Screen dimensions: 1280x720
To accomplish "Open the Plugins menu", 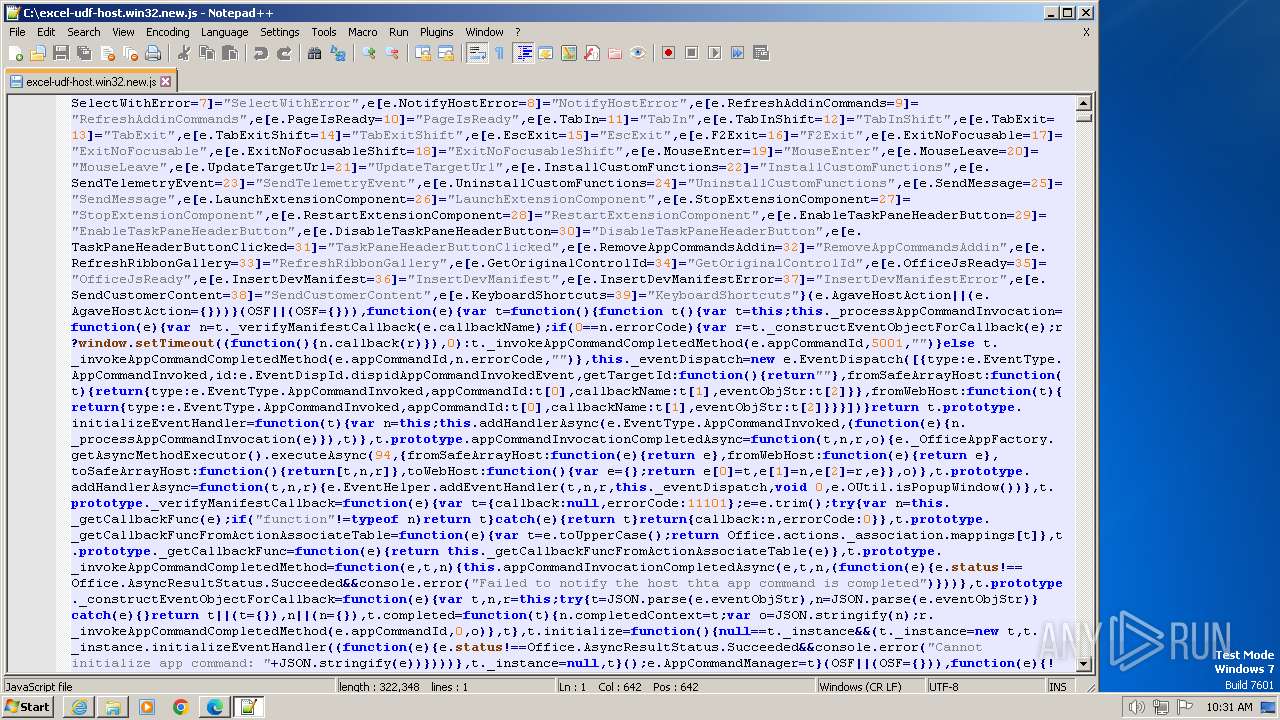I will pos(436,32).
